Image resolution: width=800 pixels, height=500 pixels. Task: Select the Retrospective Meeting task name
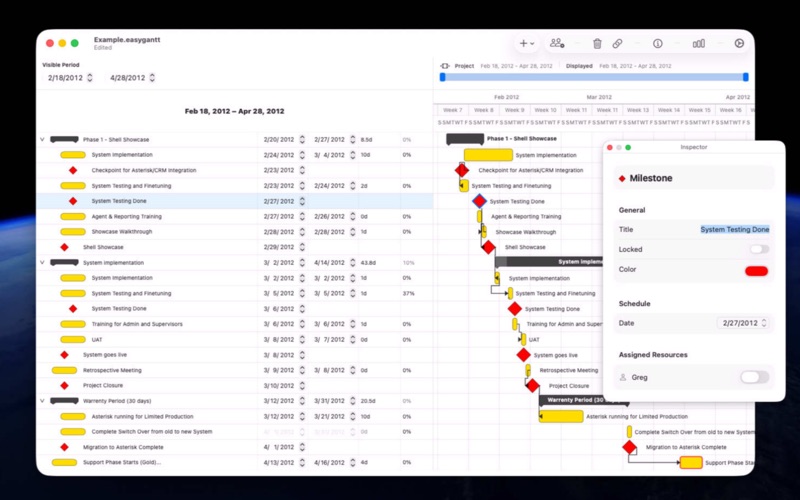(x=112, y=370)
